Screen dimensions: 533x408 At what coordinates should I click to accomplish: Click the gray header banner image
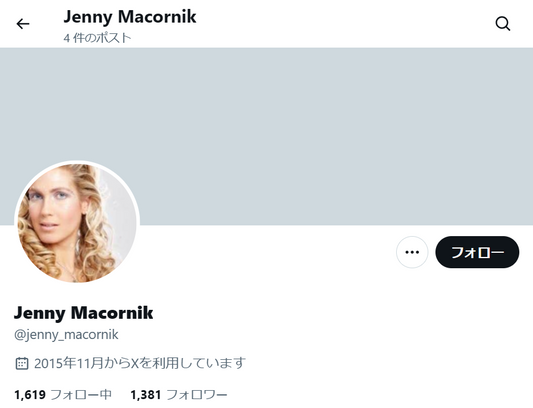(x=266, y=136)
